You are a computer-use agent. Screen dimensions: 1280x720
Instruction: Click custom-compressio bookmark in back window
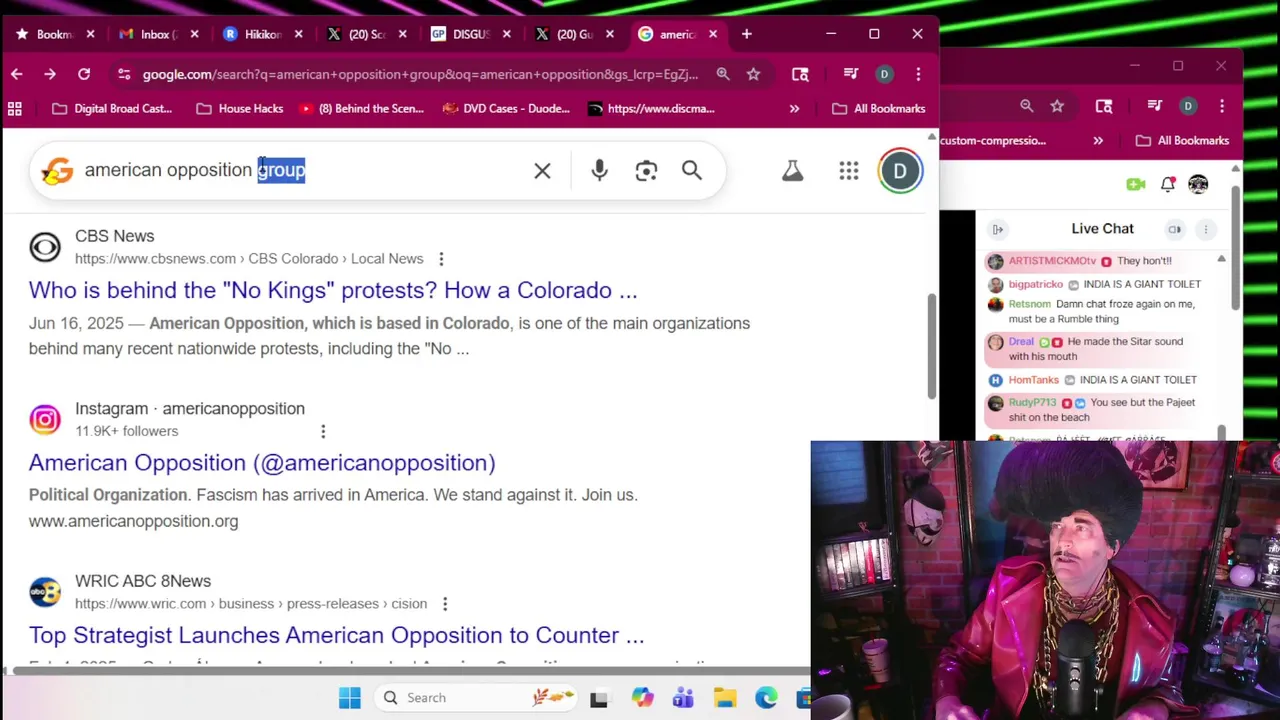993,141
